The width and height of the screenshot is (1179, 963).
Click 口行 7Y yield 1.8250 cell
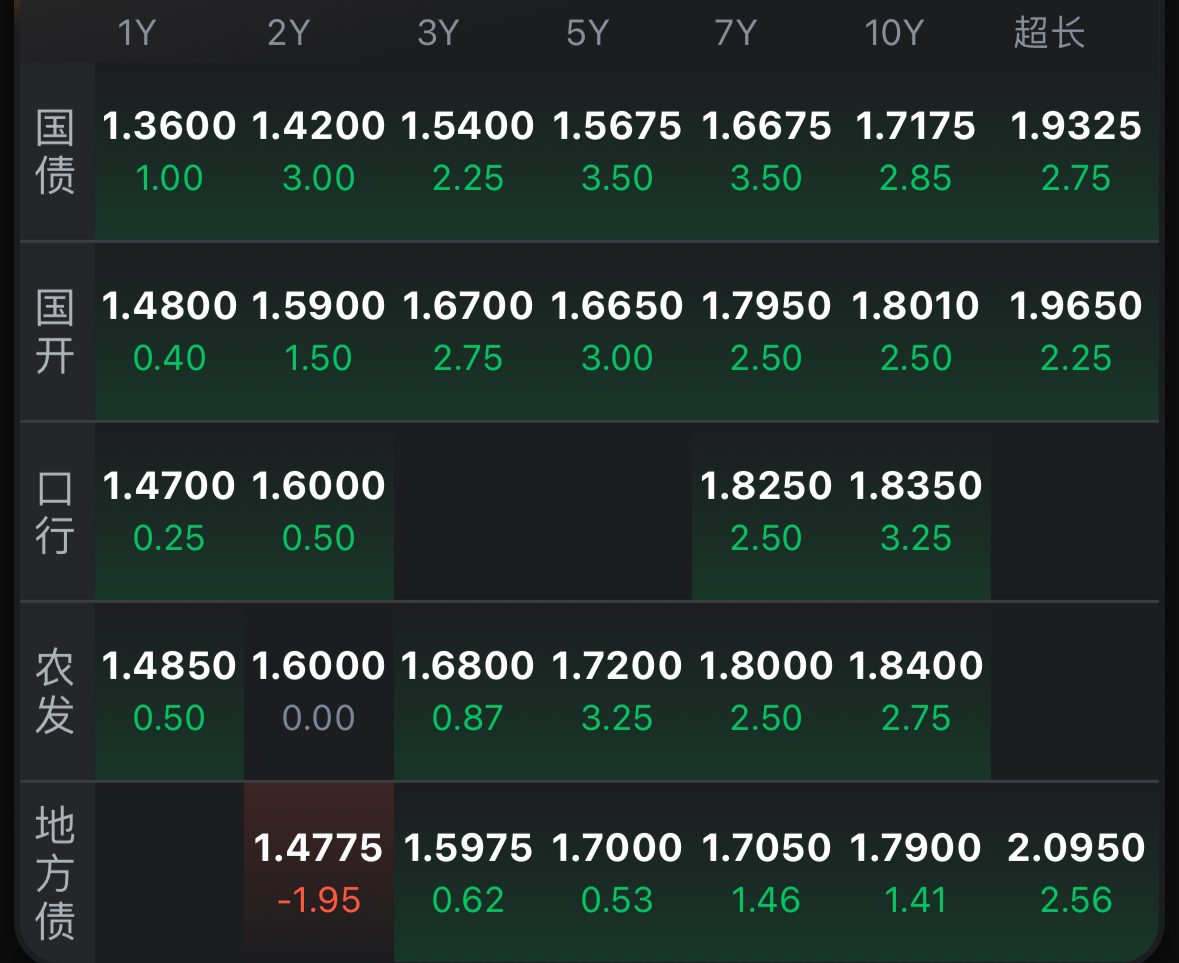tap(766, 512)
